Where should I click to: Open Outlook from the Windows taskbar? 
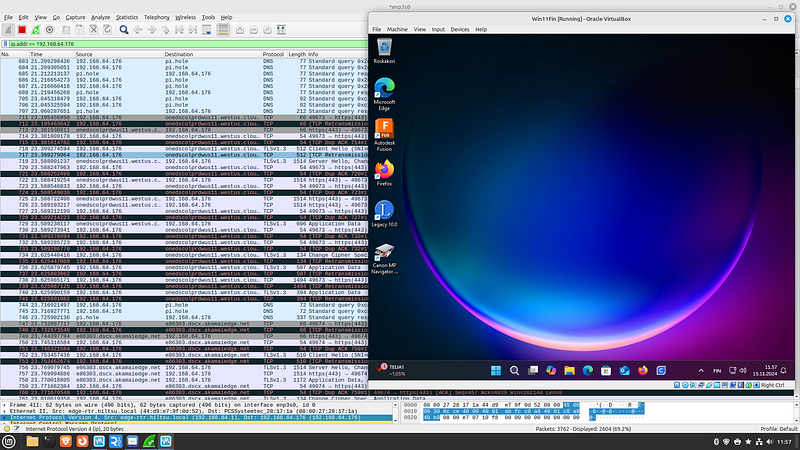(x=624, y=371)
